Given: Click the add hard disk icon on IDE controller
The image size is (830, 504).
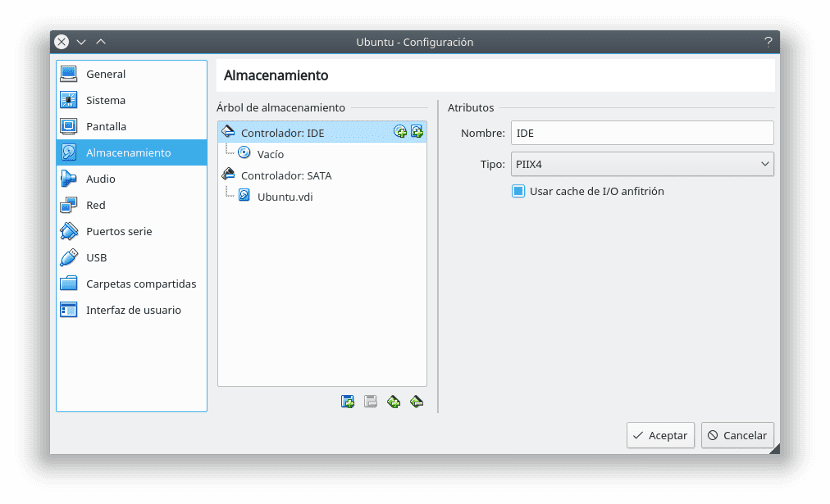Looking at the screenshot, I should 417,132.
